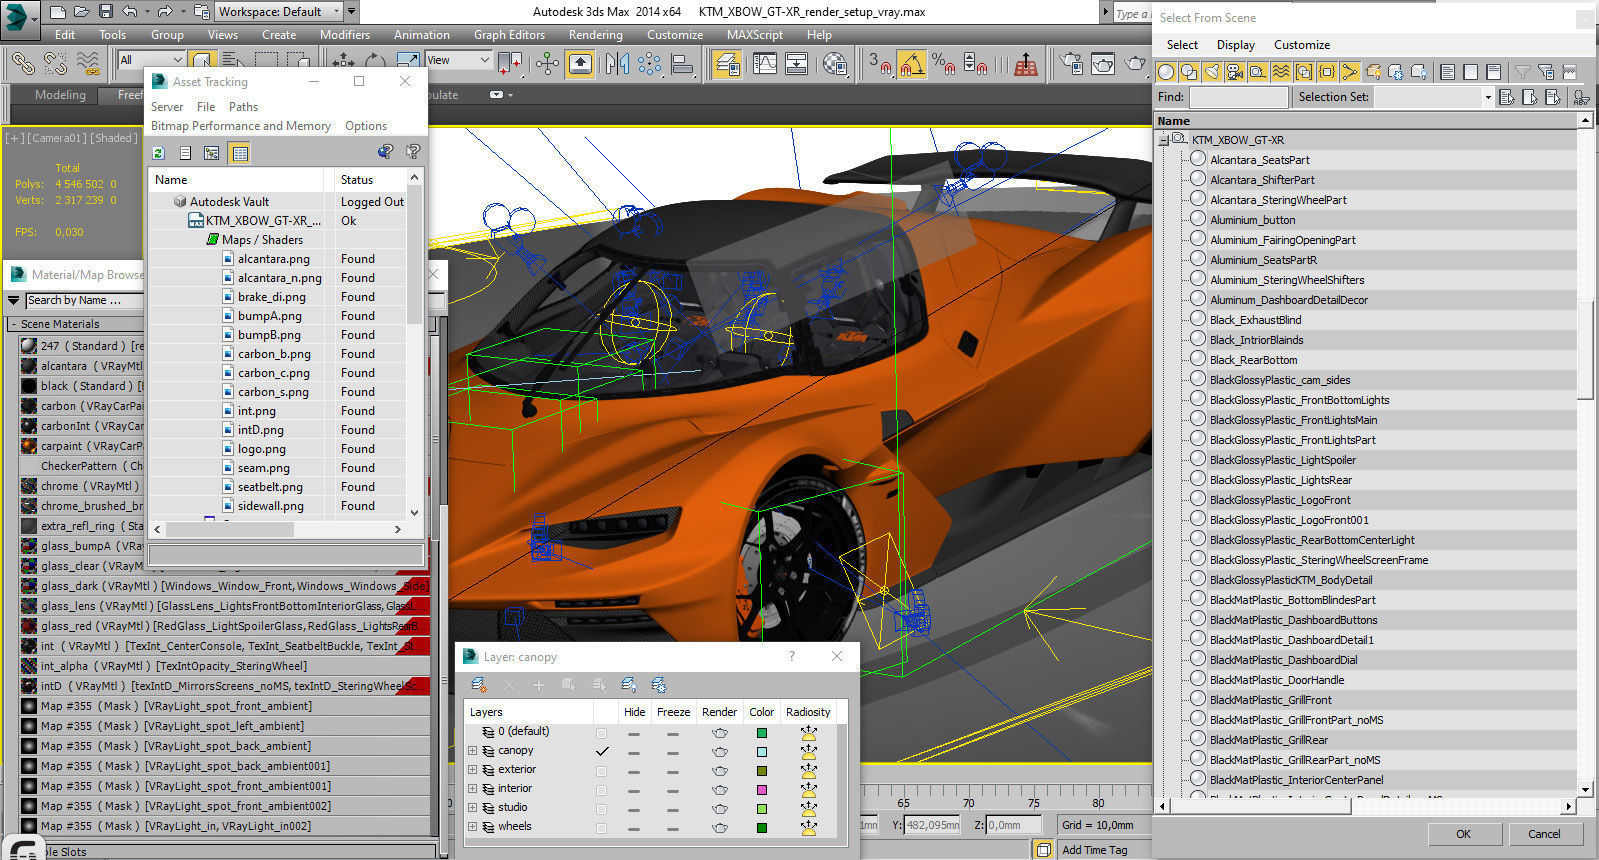Click the Search by Name field
Viewport: 1599px width, 860px height.
pos(85,300)
